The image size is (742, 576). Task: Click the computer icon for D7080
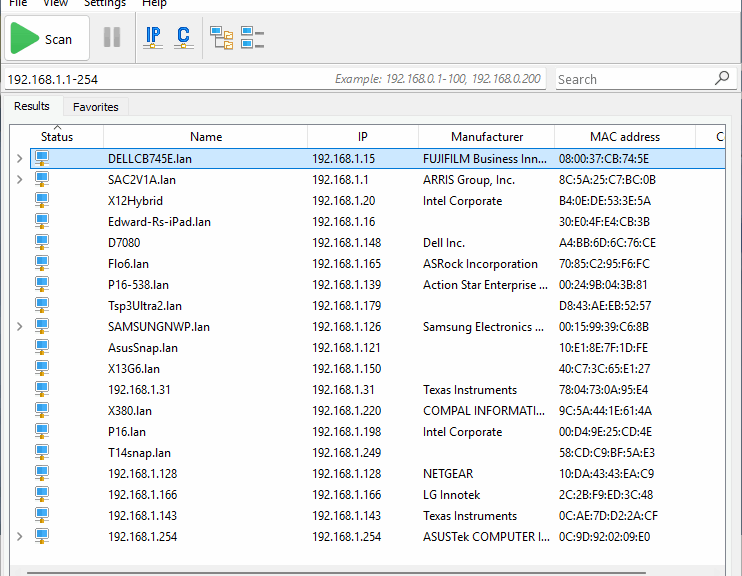click(42, 242)
